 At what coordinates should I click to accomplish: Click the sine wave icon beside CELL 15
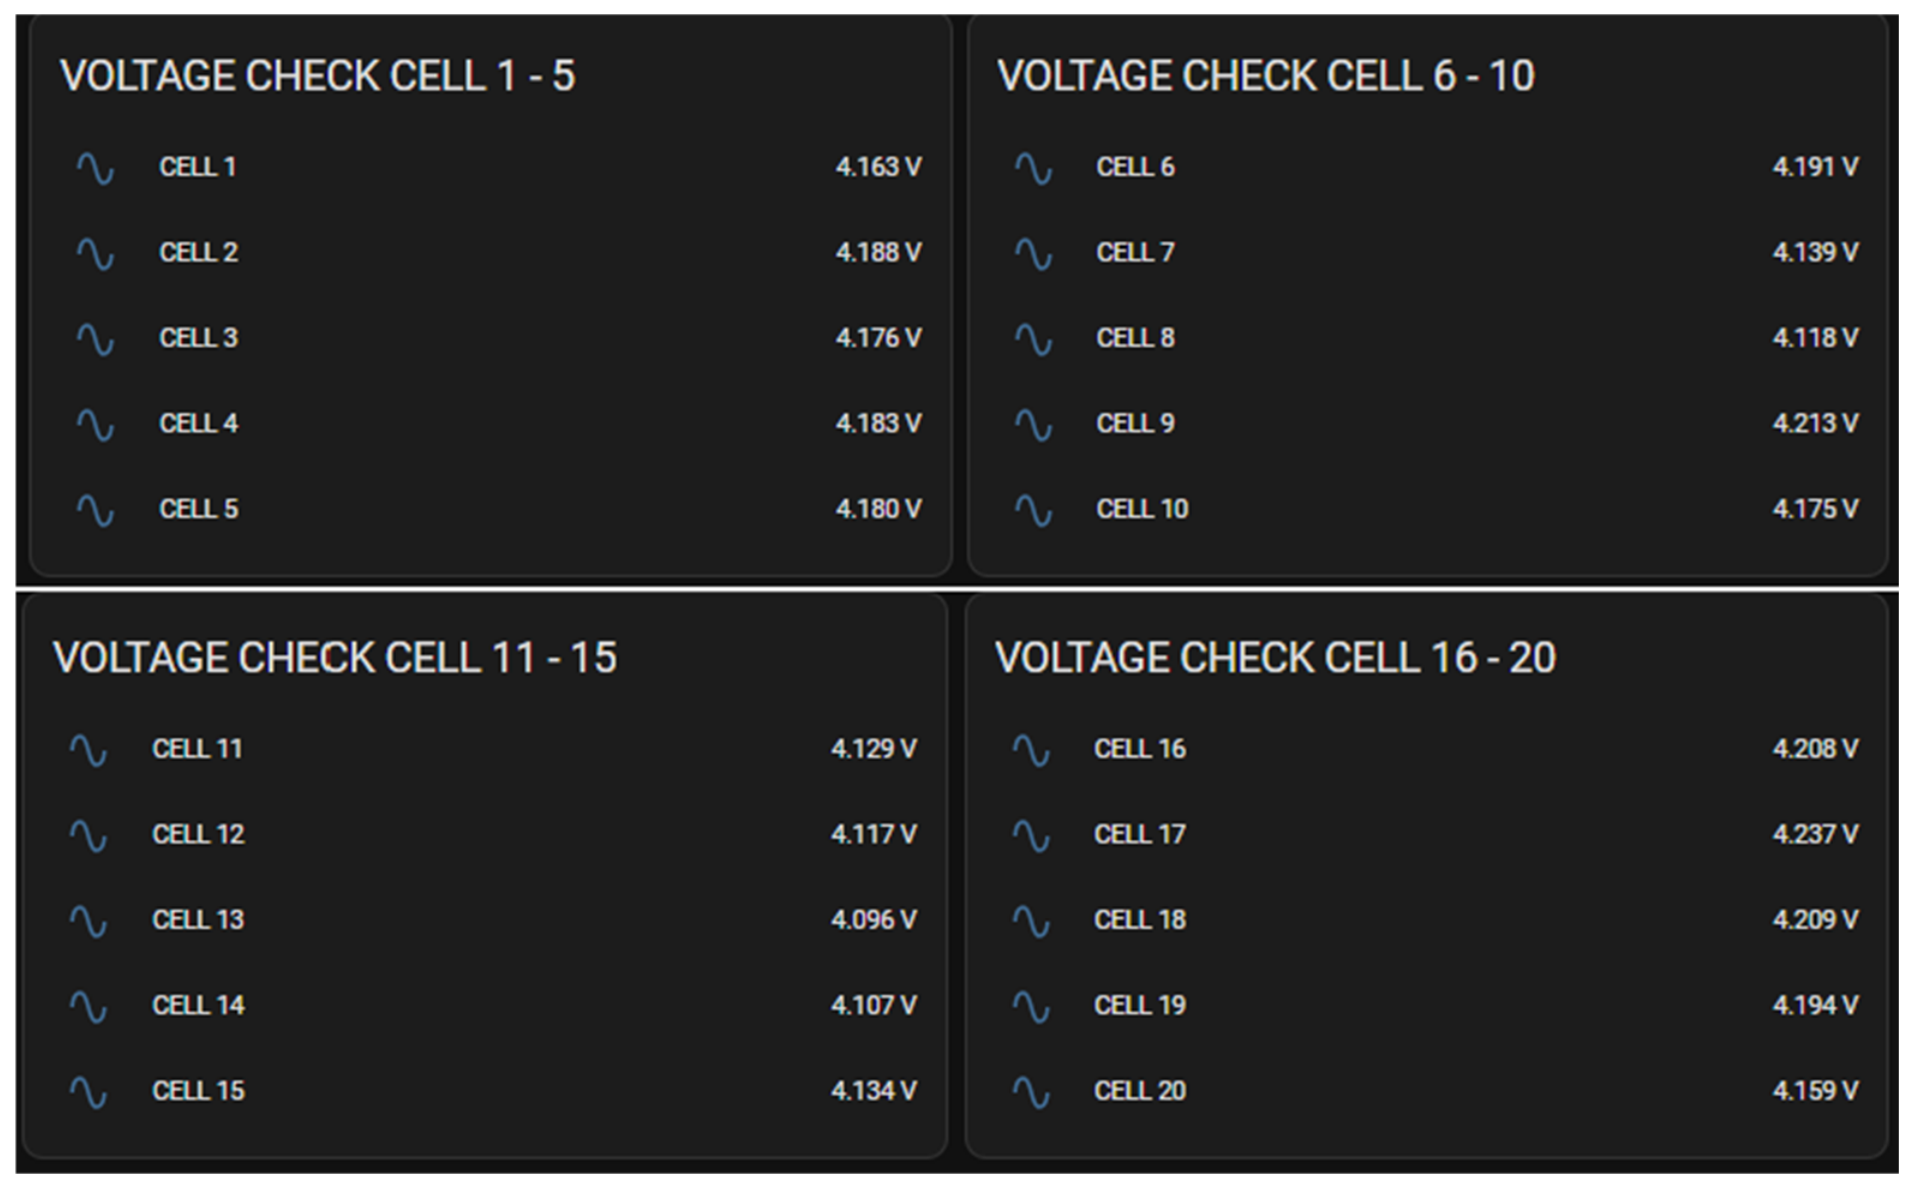click(88, 1093)
